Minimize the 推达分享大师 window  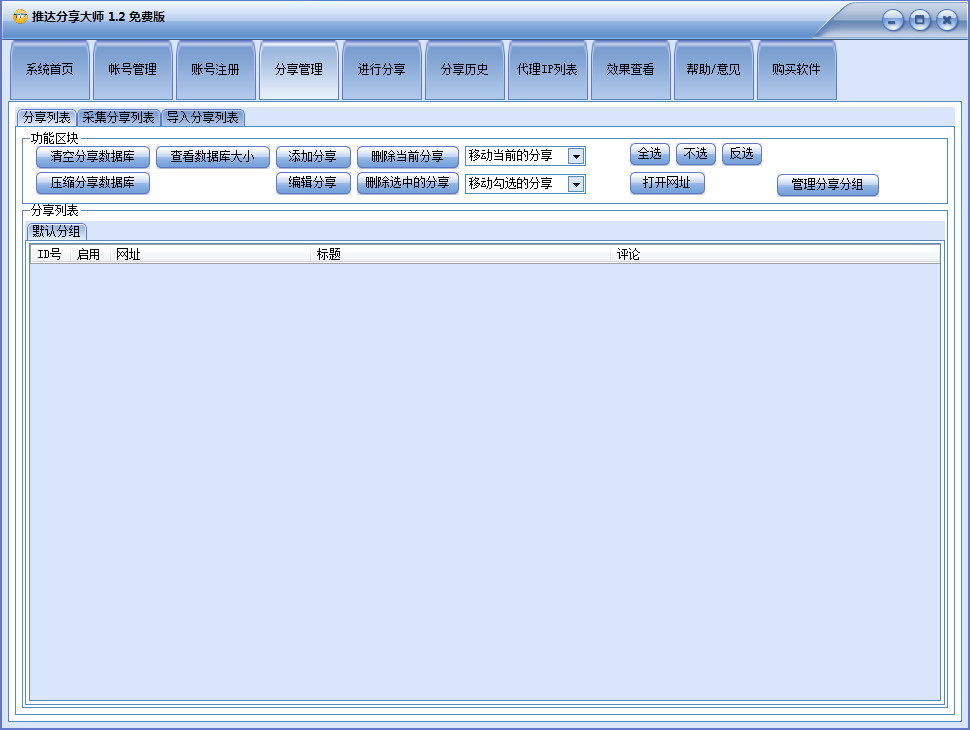click(x=892, y=21)
